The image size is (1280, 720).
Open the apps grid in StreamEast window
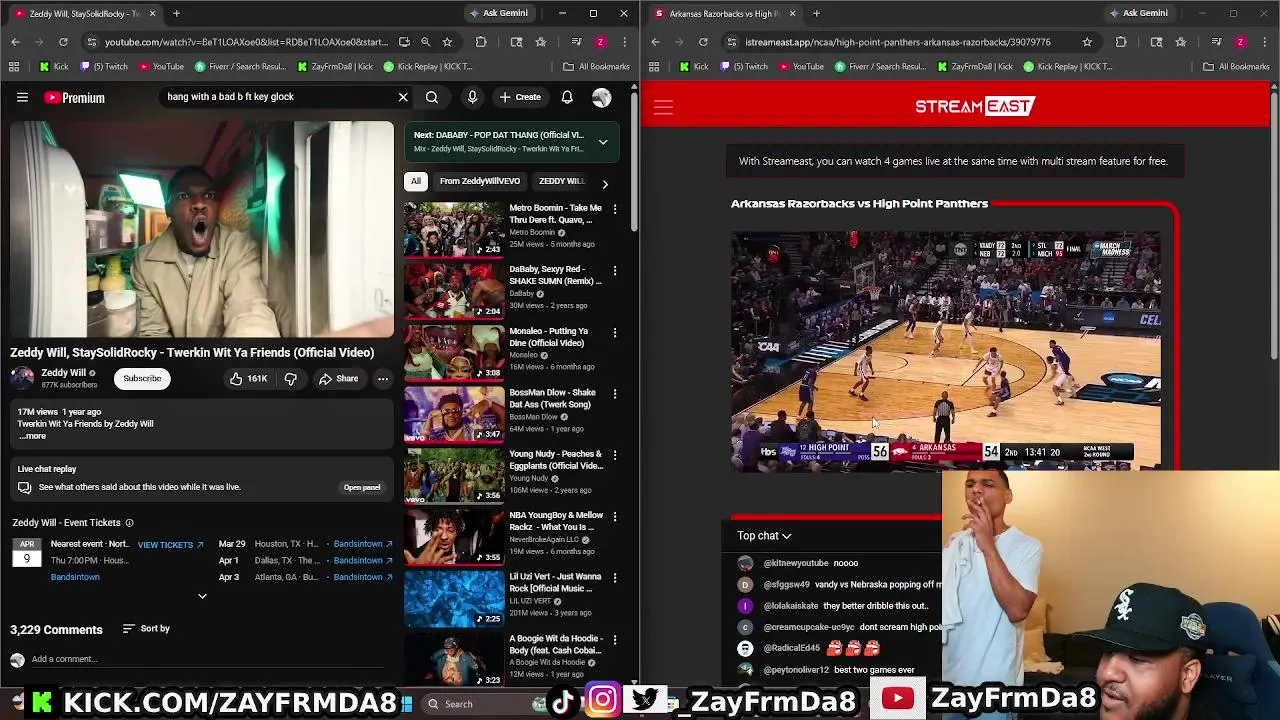coord(654,67)
